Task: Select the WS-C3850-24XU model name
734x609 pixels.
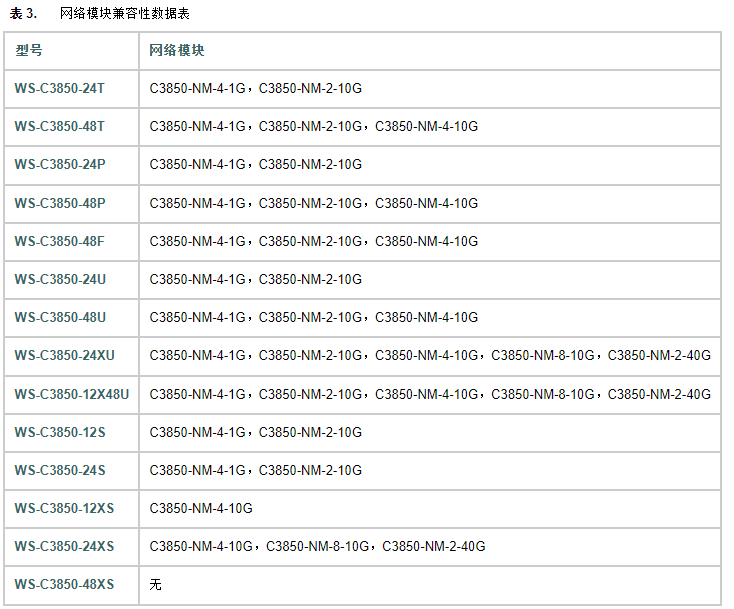Action: (x=65, y=355)
